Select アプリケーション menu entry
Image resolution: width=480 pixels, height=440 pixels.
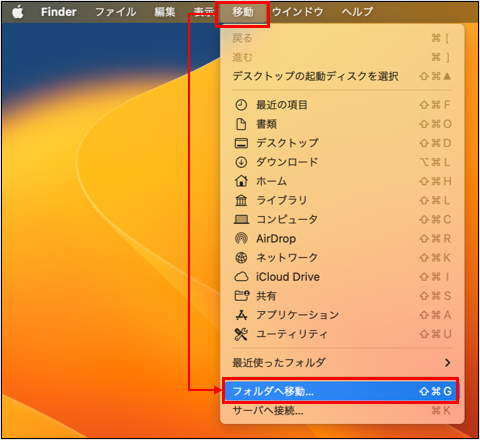pos(342,315)
